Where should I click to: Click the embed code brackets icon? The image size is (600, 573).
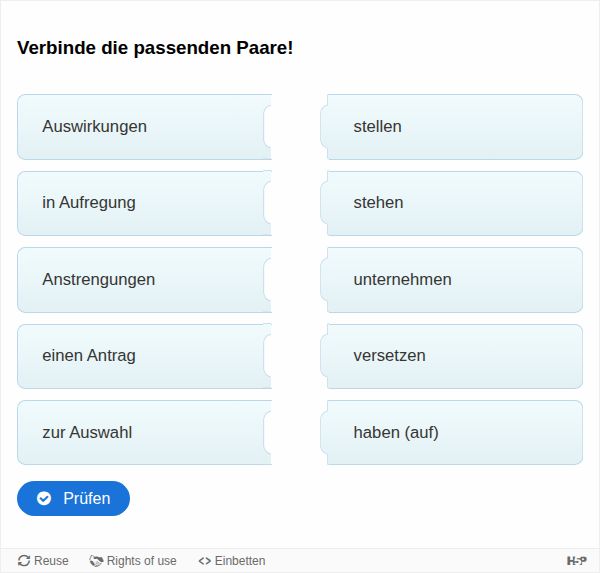coord(205,561)
